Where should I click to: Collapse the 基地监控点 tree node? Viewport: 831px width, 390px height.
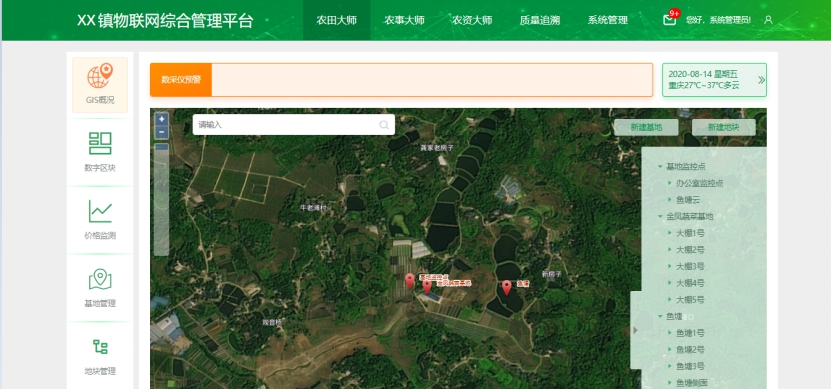[660, 166]
